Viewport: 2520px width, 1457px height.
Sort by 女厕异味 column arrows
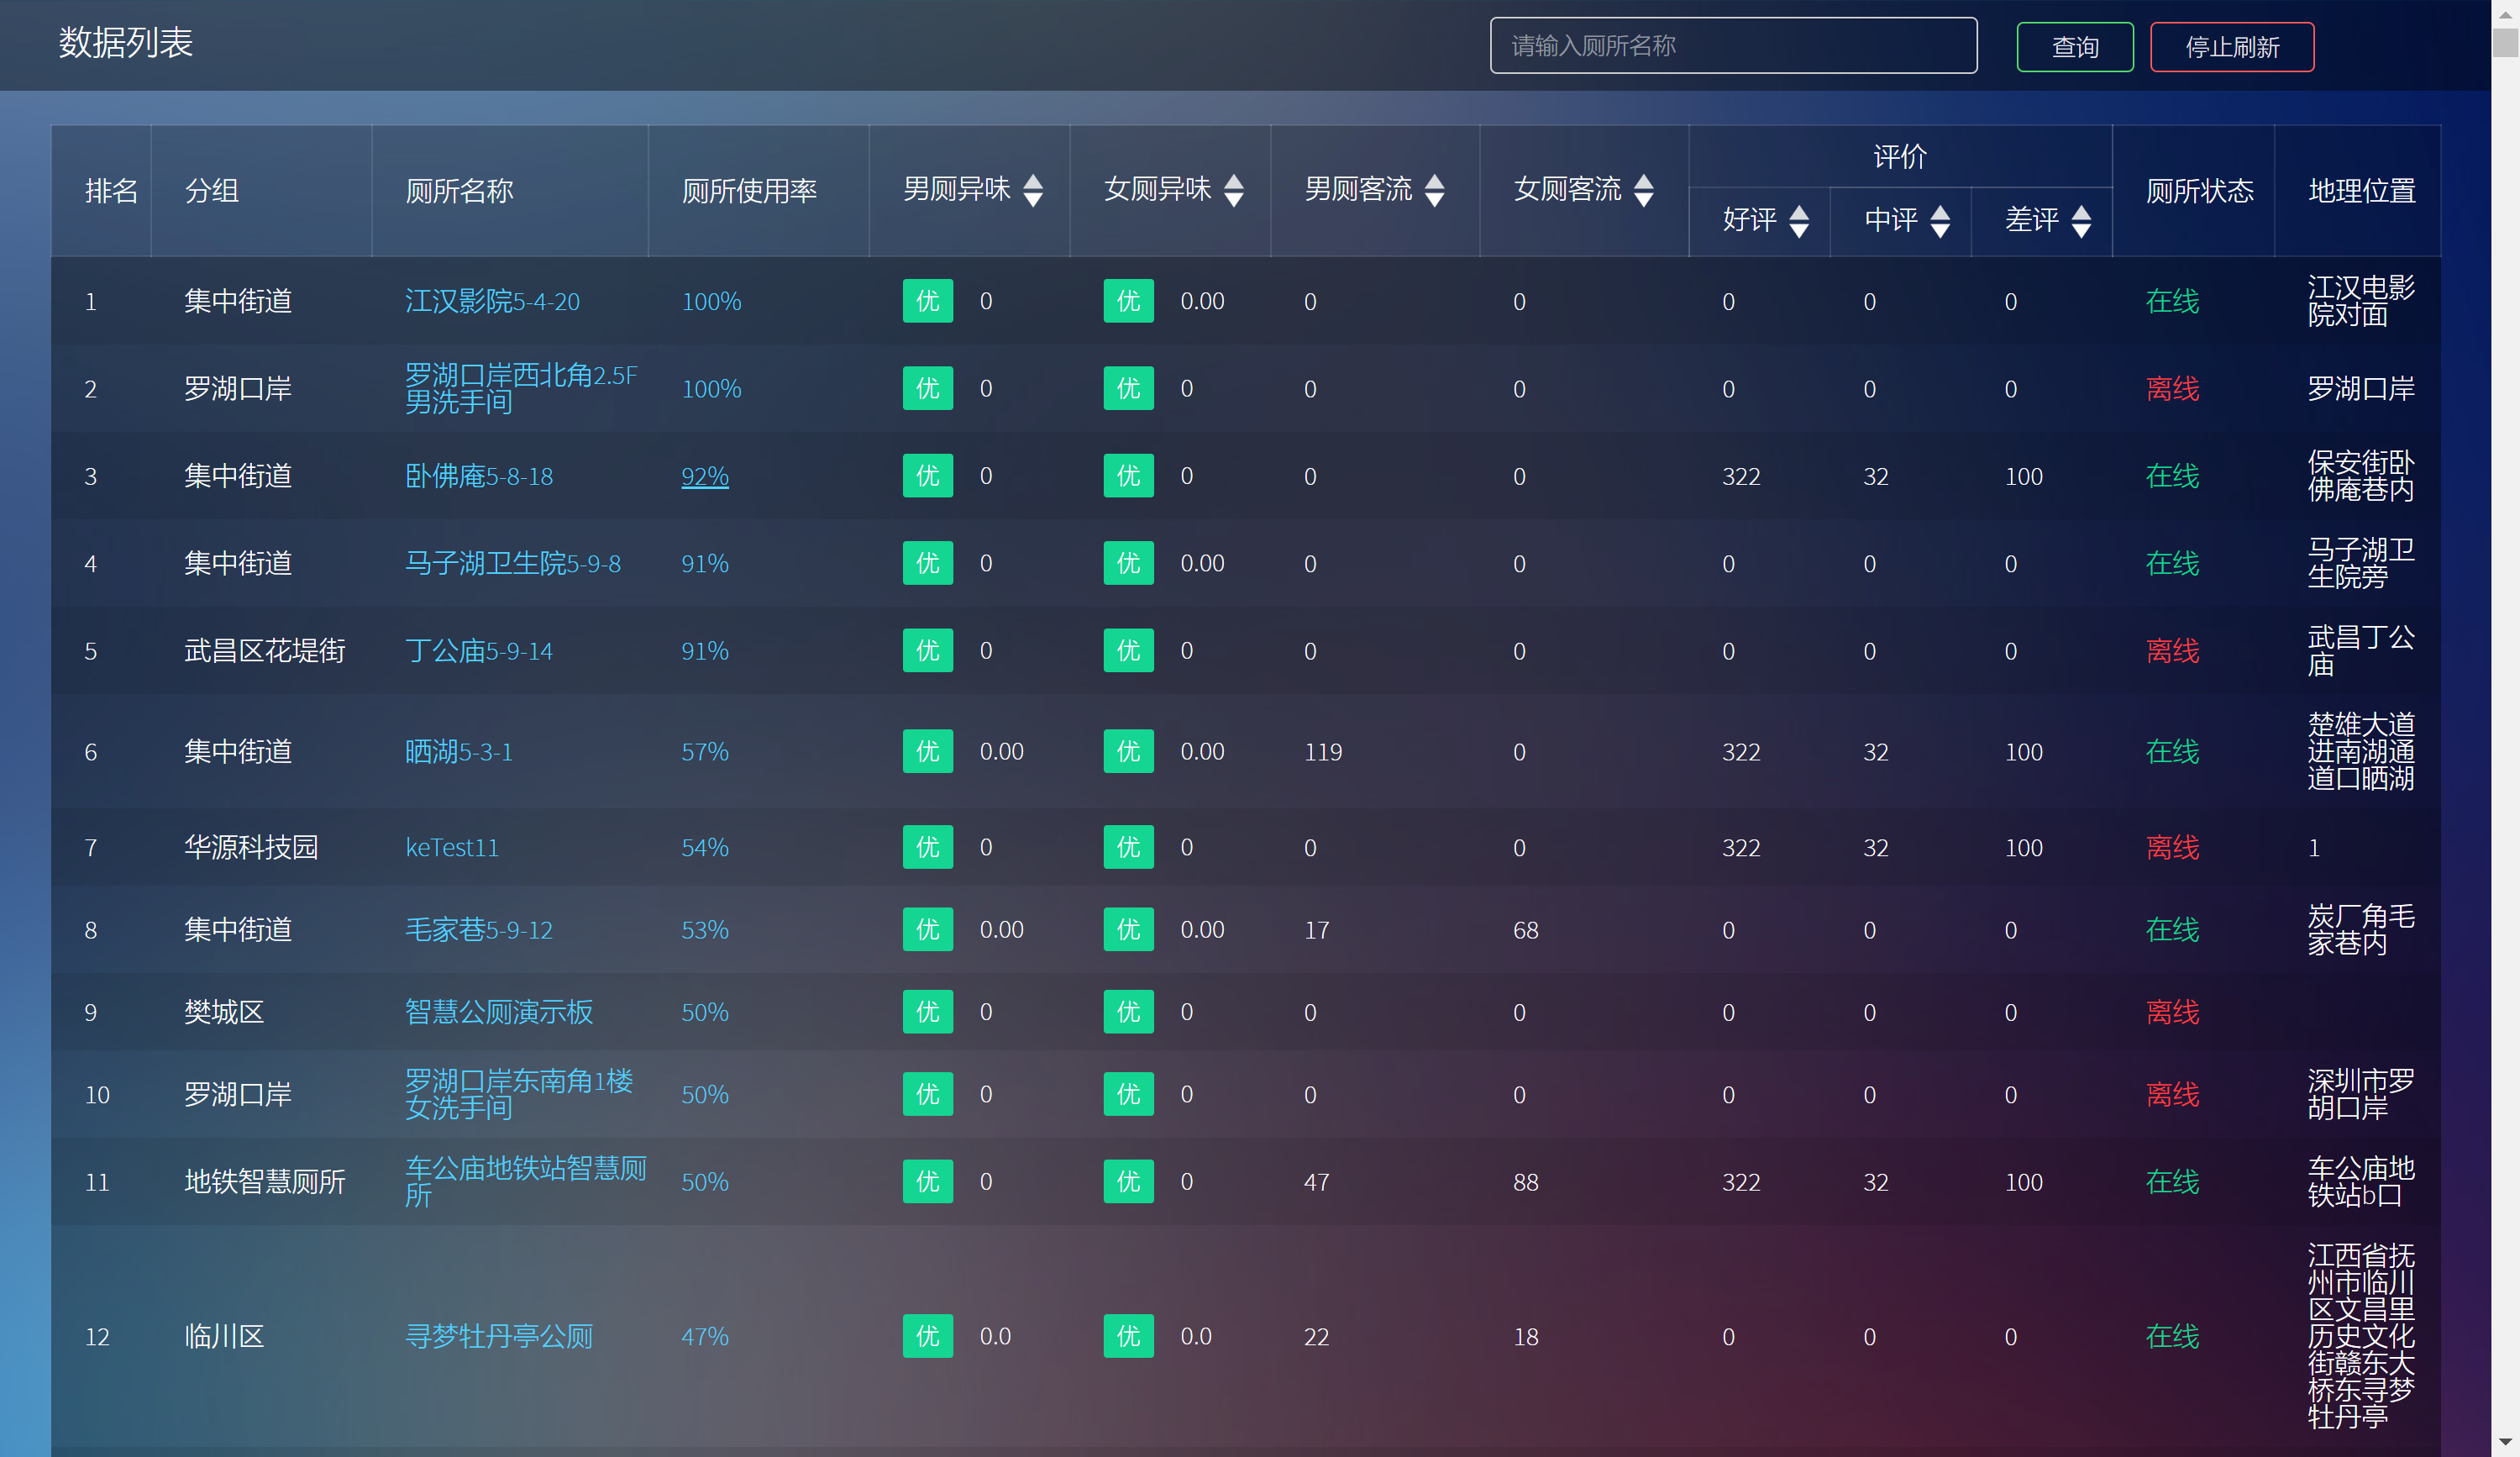click(1234, 190)
